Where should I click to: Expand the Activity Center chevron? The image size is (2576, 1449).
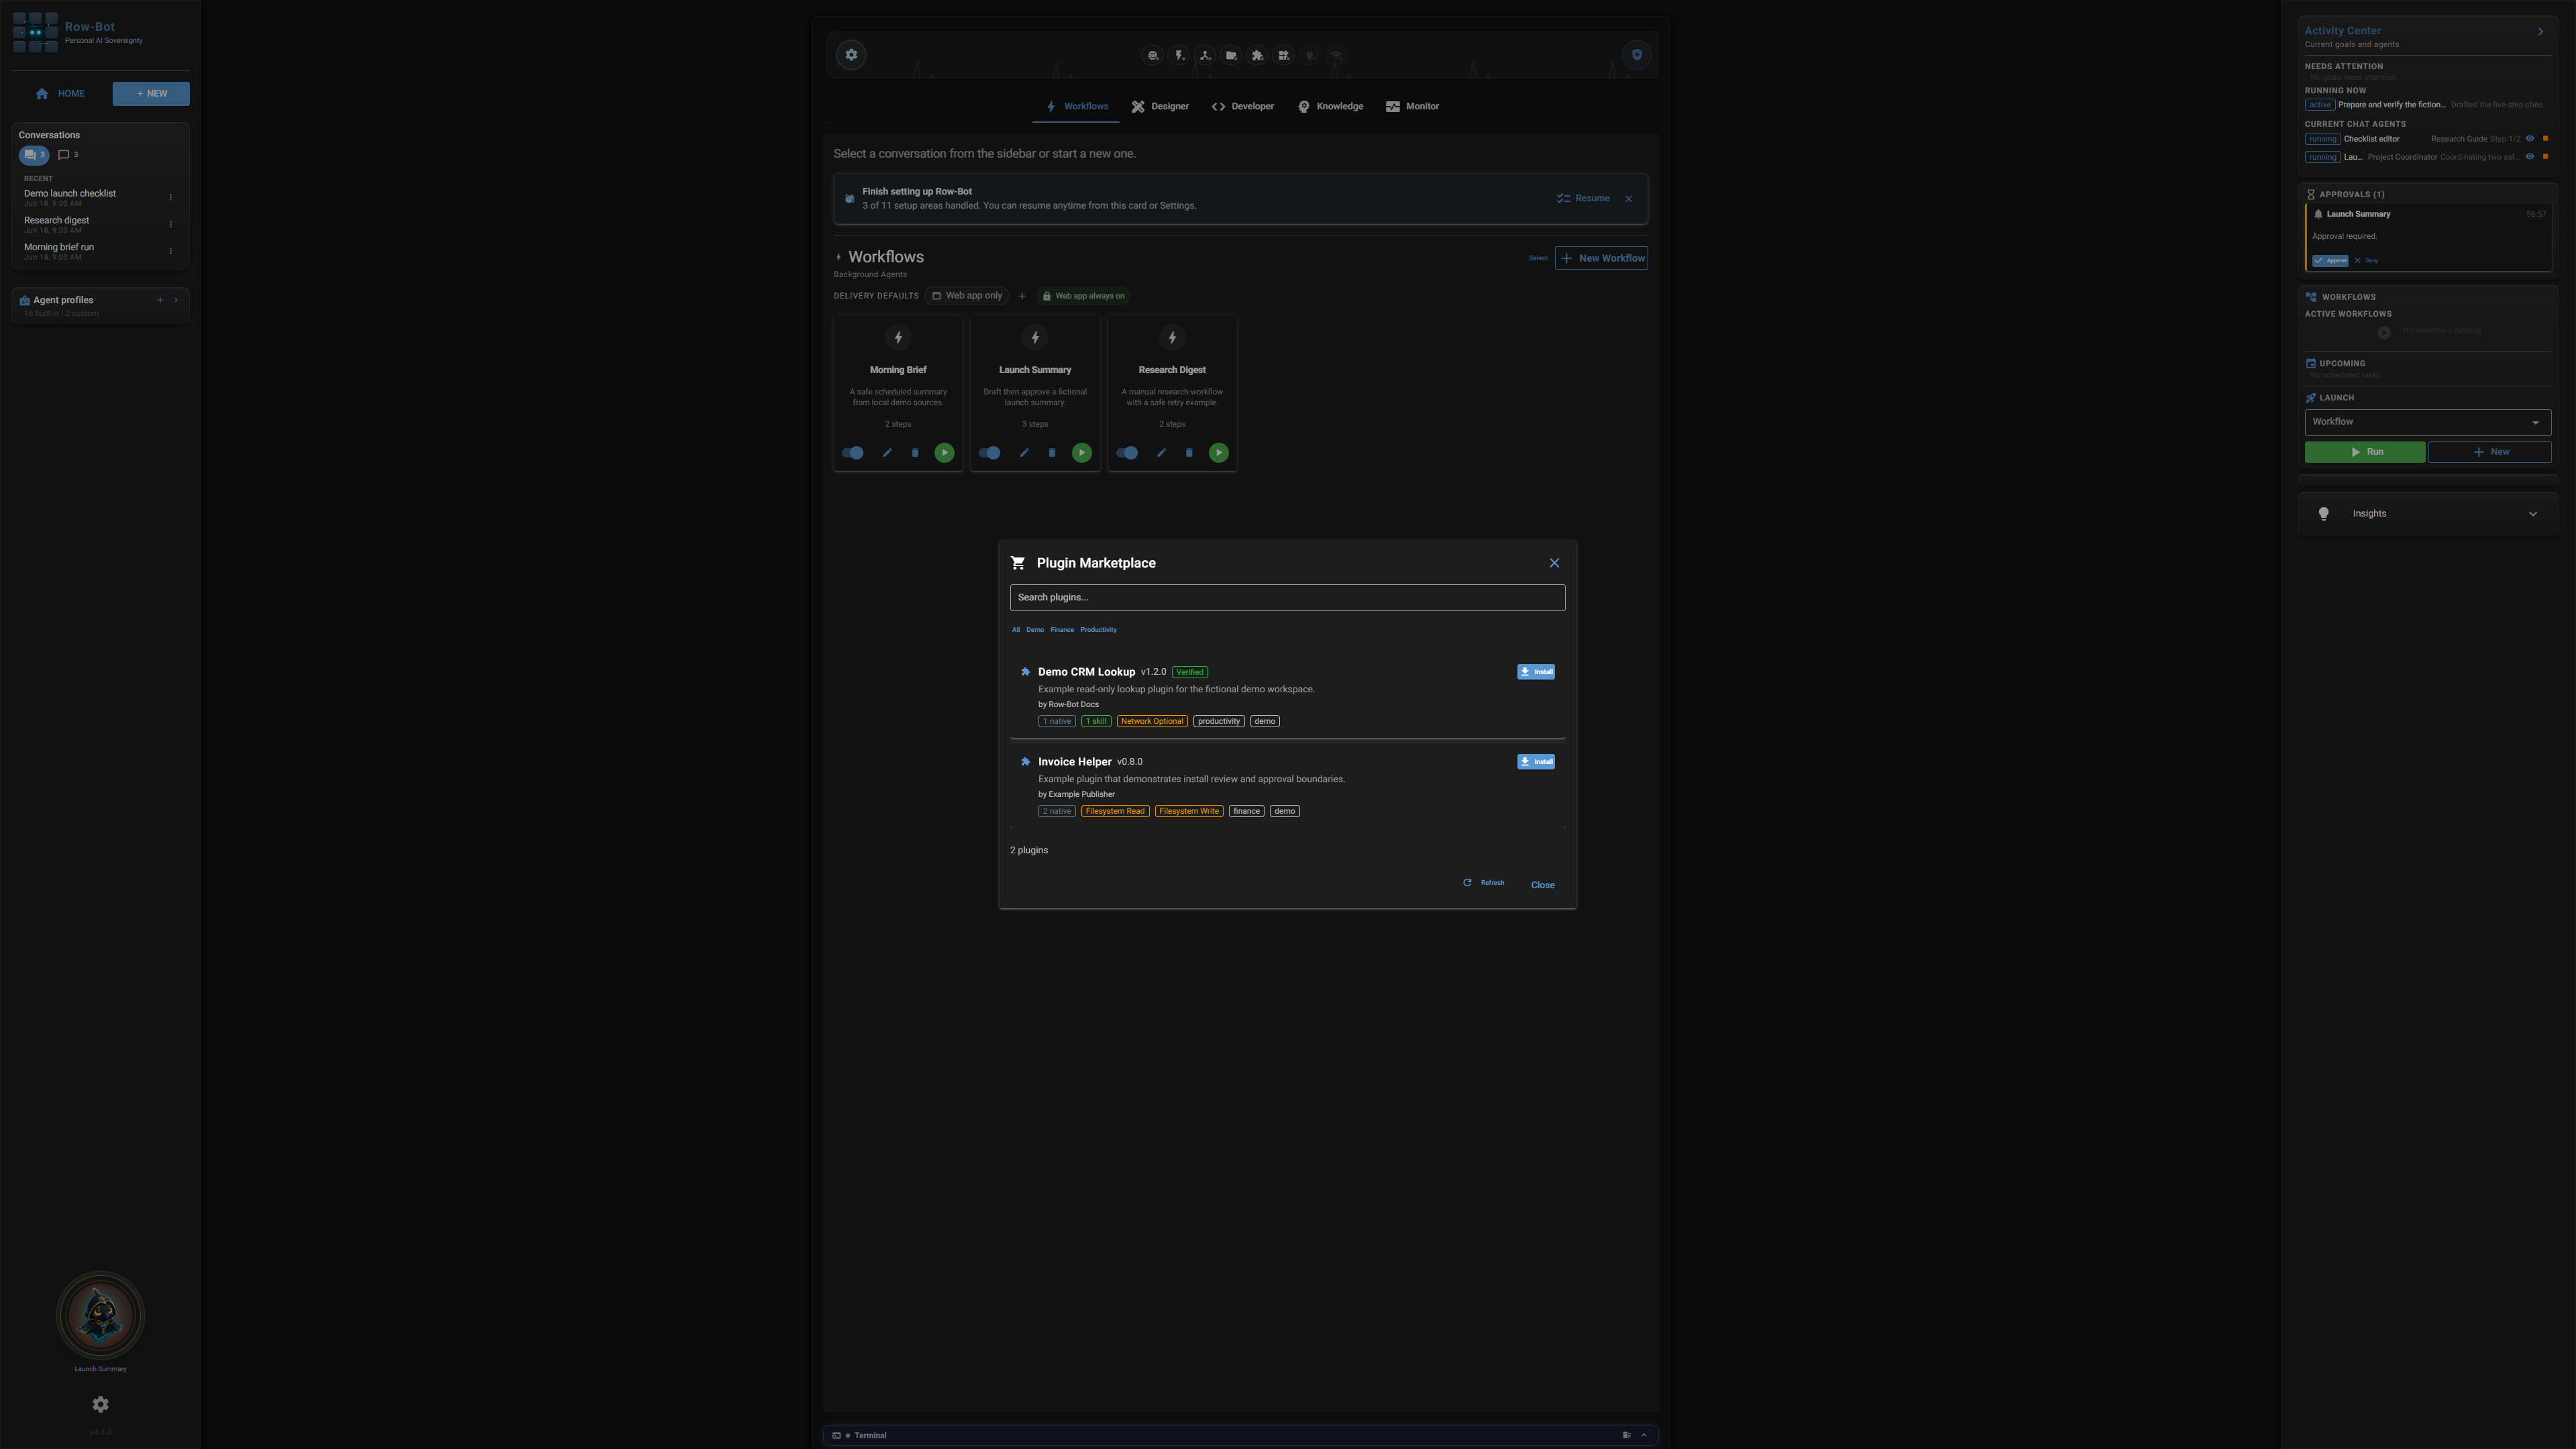click(2540, 32)
